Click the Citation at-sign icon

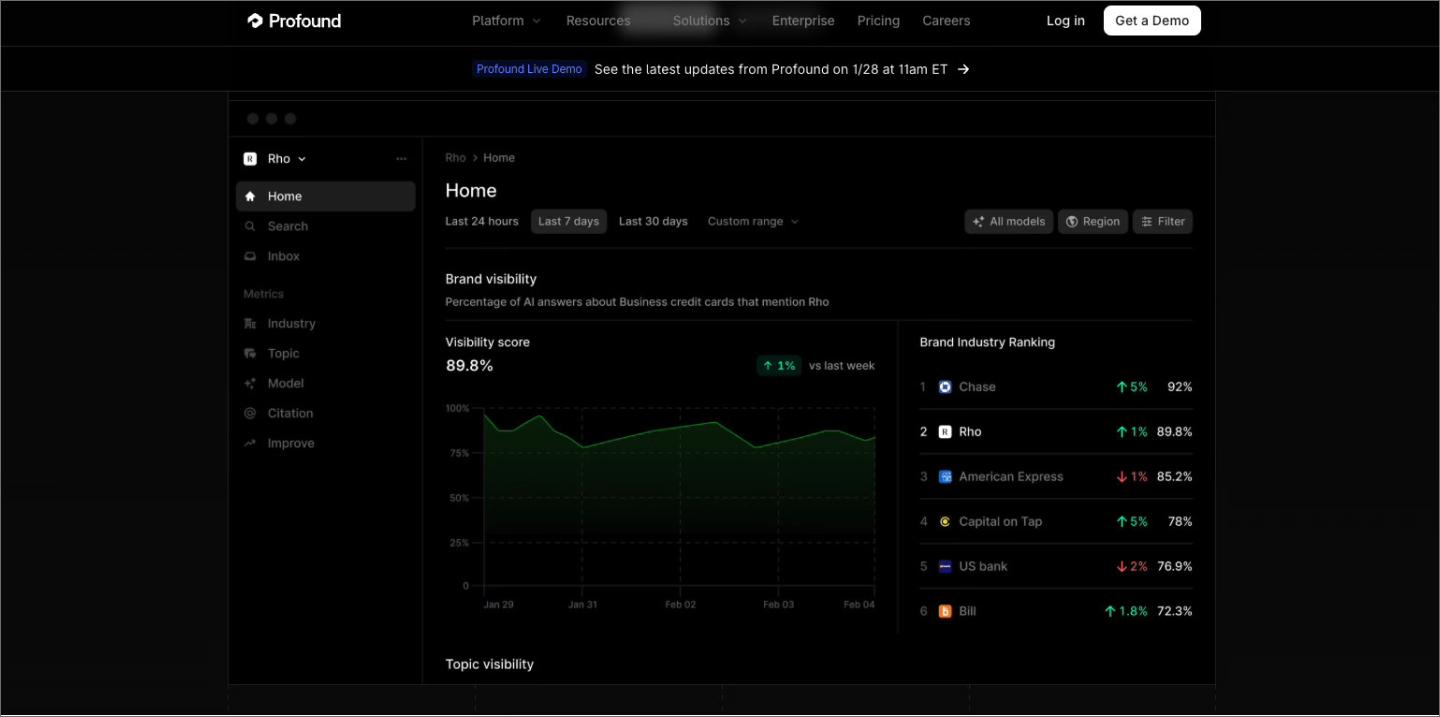[250, 414]
